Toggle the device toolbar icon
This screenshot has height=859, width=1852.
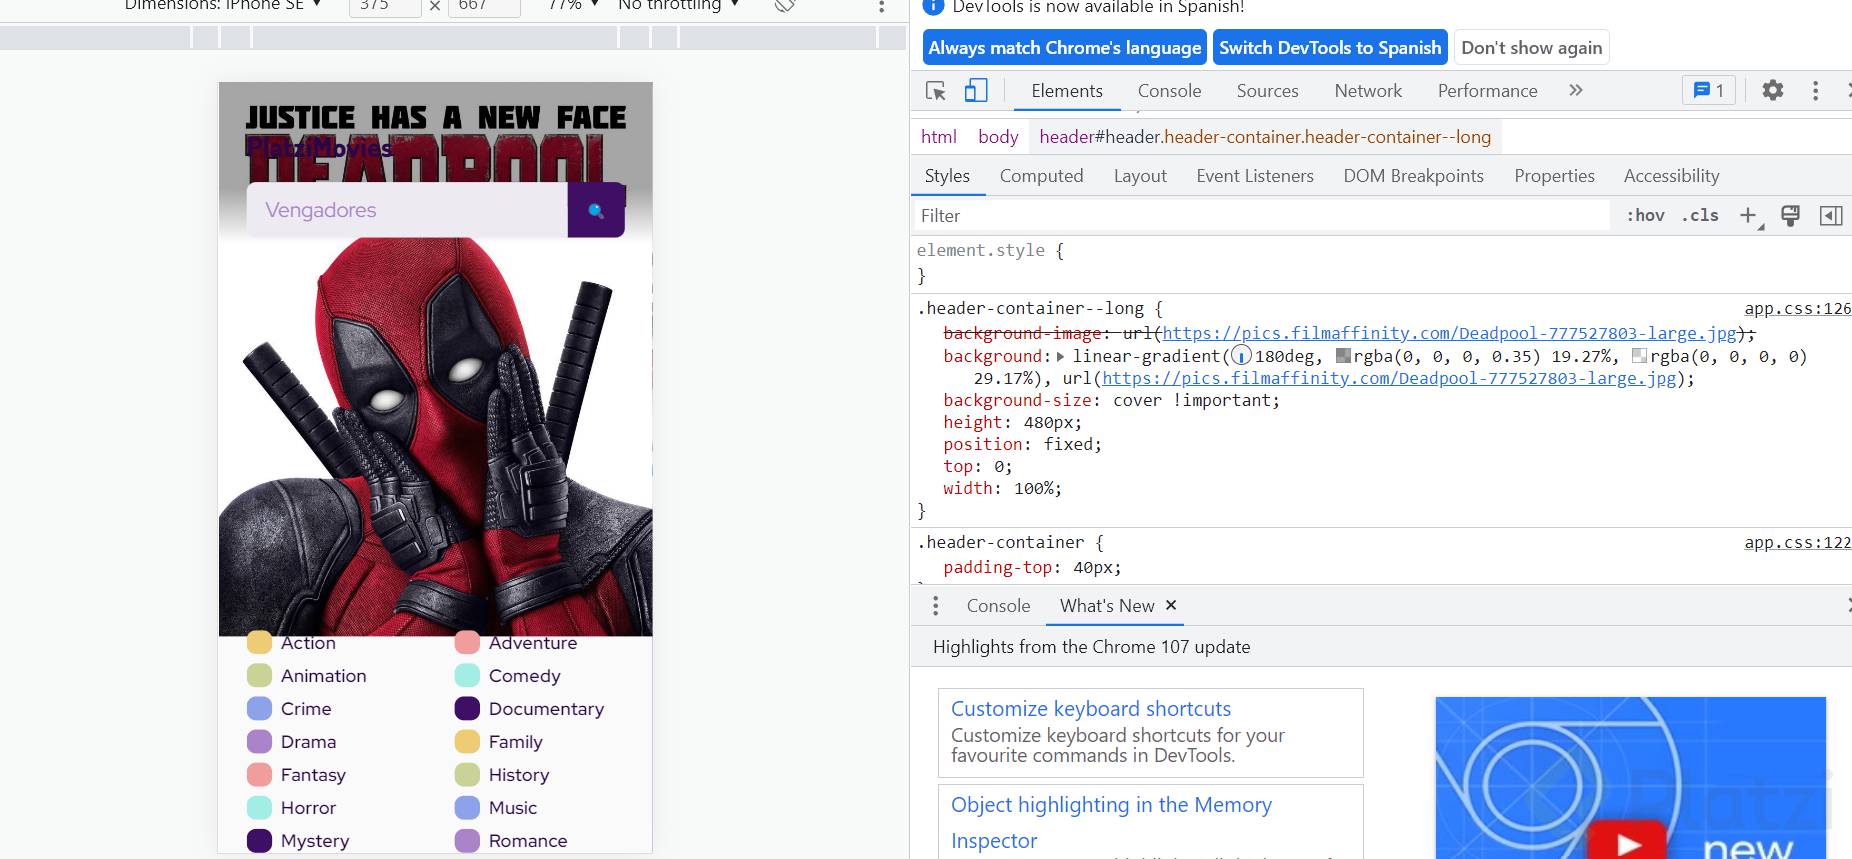pos(976,91)
